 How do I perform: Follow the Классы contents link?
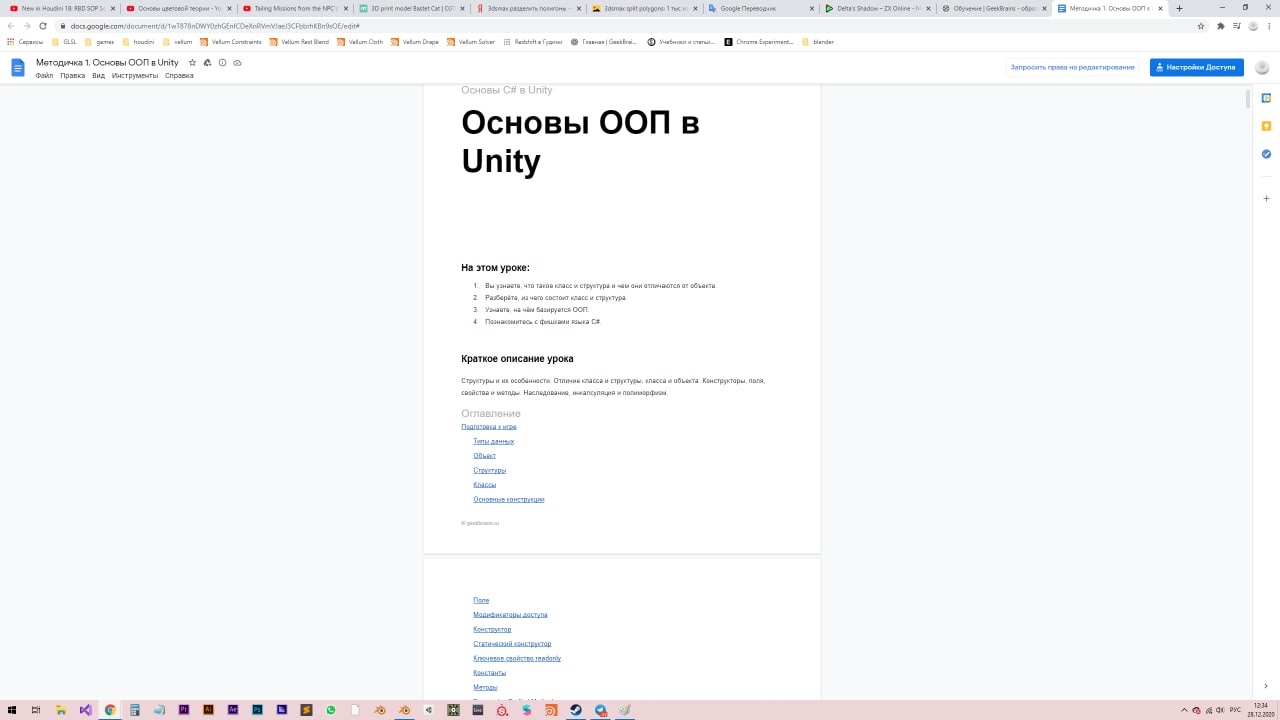[484, 485]
